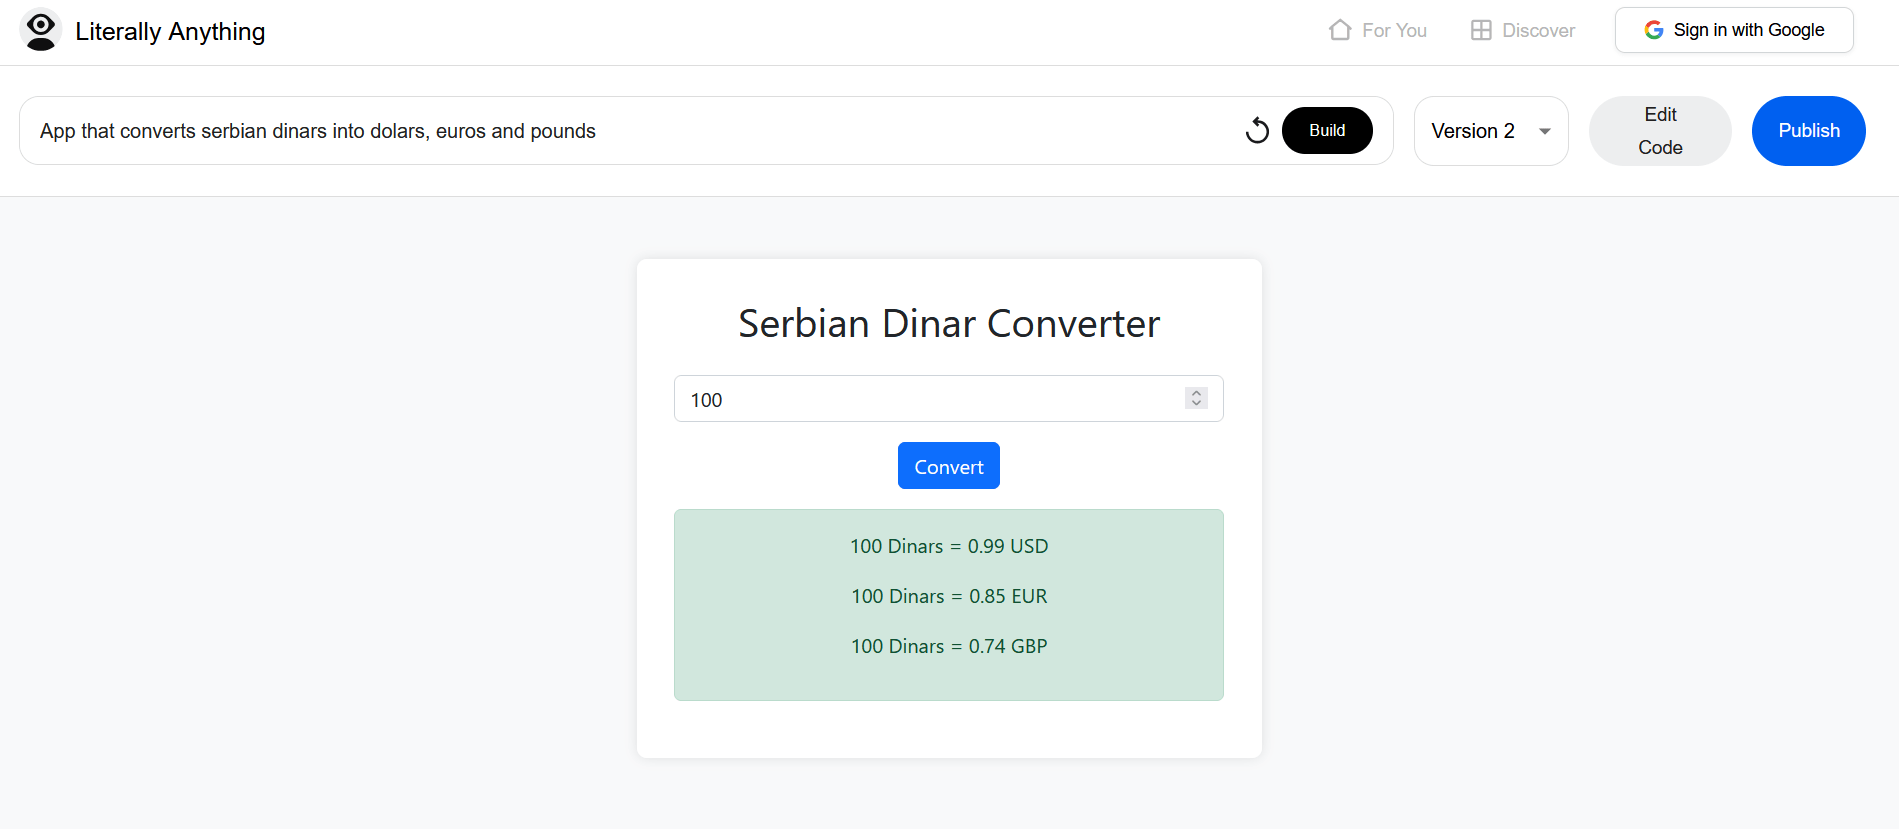The image size is (1899, 829).
Task: Click the Discover grid icon
Action: 1481,30
